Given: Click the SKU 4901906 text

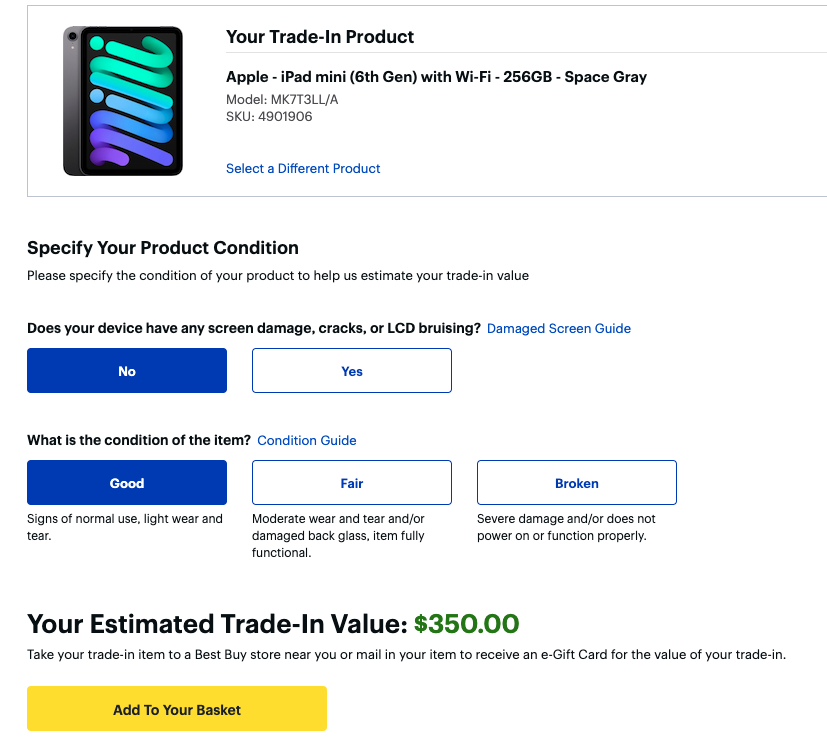Looking at the screenshot, I should 269,117.
